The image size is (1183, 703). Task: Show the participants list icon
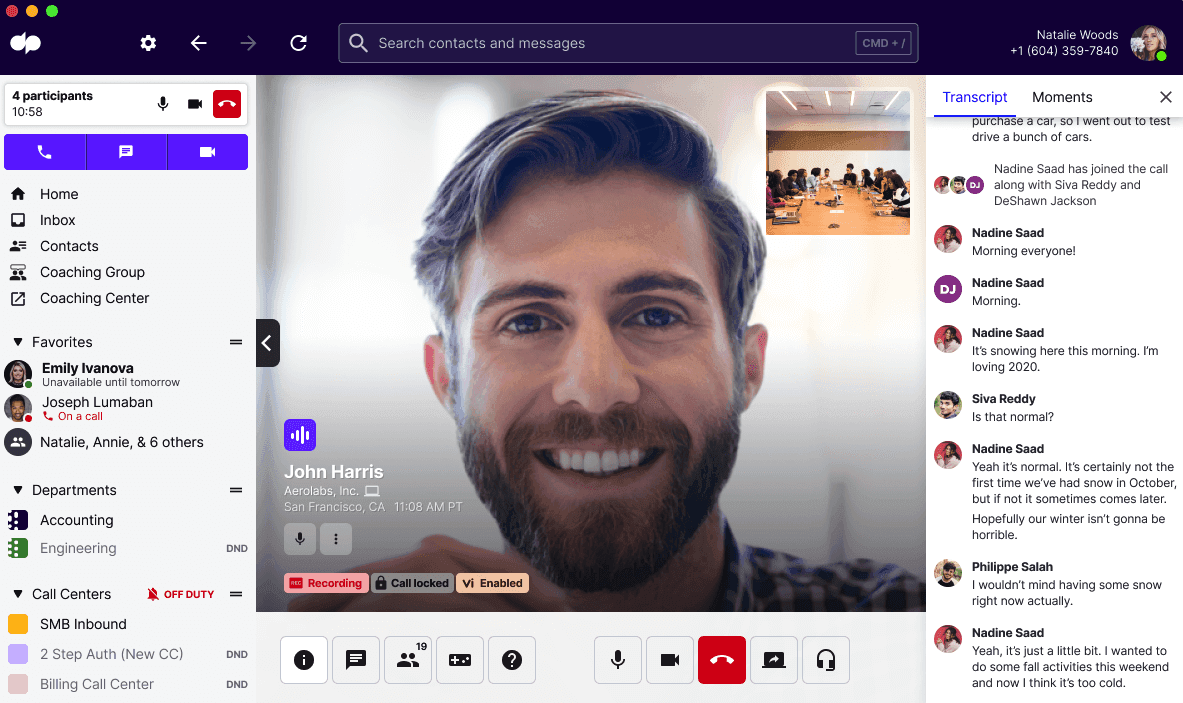pos(408,660)
